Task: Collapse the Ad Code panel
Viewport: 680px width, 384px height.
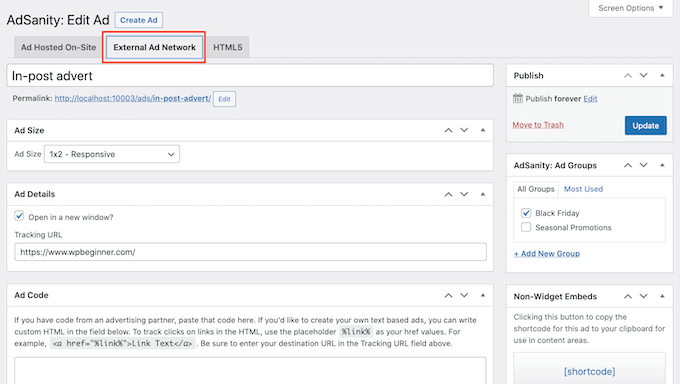Action: point(483,295)
